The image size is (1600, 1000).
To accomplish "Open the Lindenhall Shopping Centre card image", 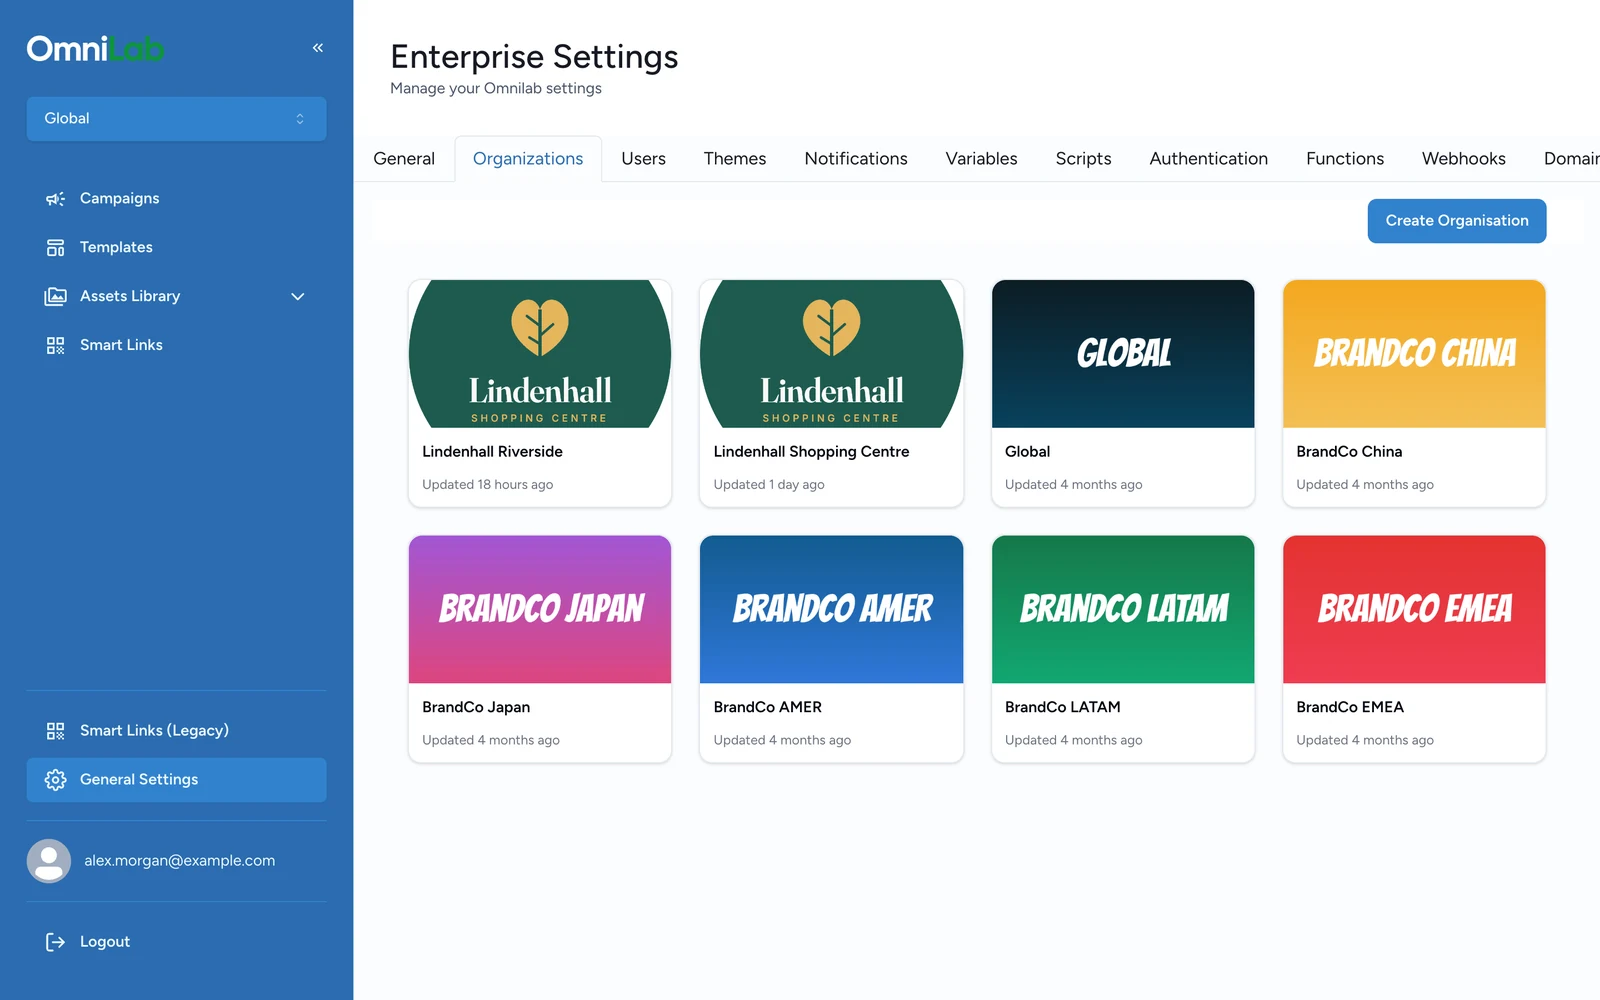I will click(832, 354).
